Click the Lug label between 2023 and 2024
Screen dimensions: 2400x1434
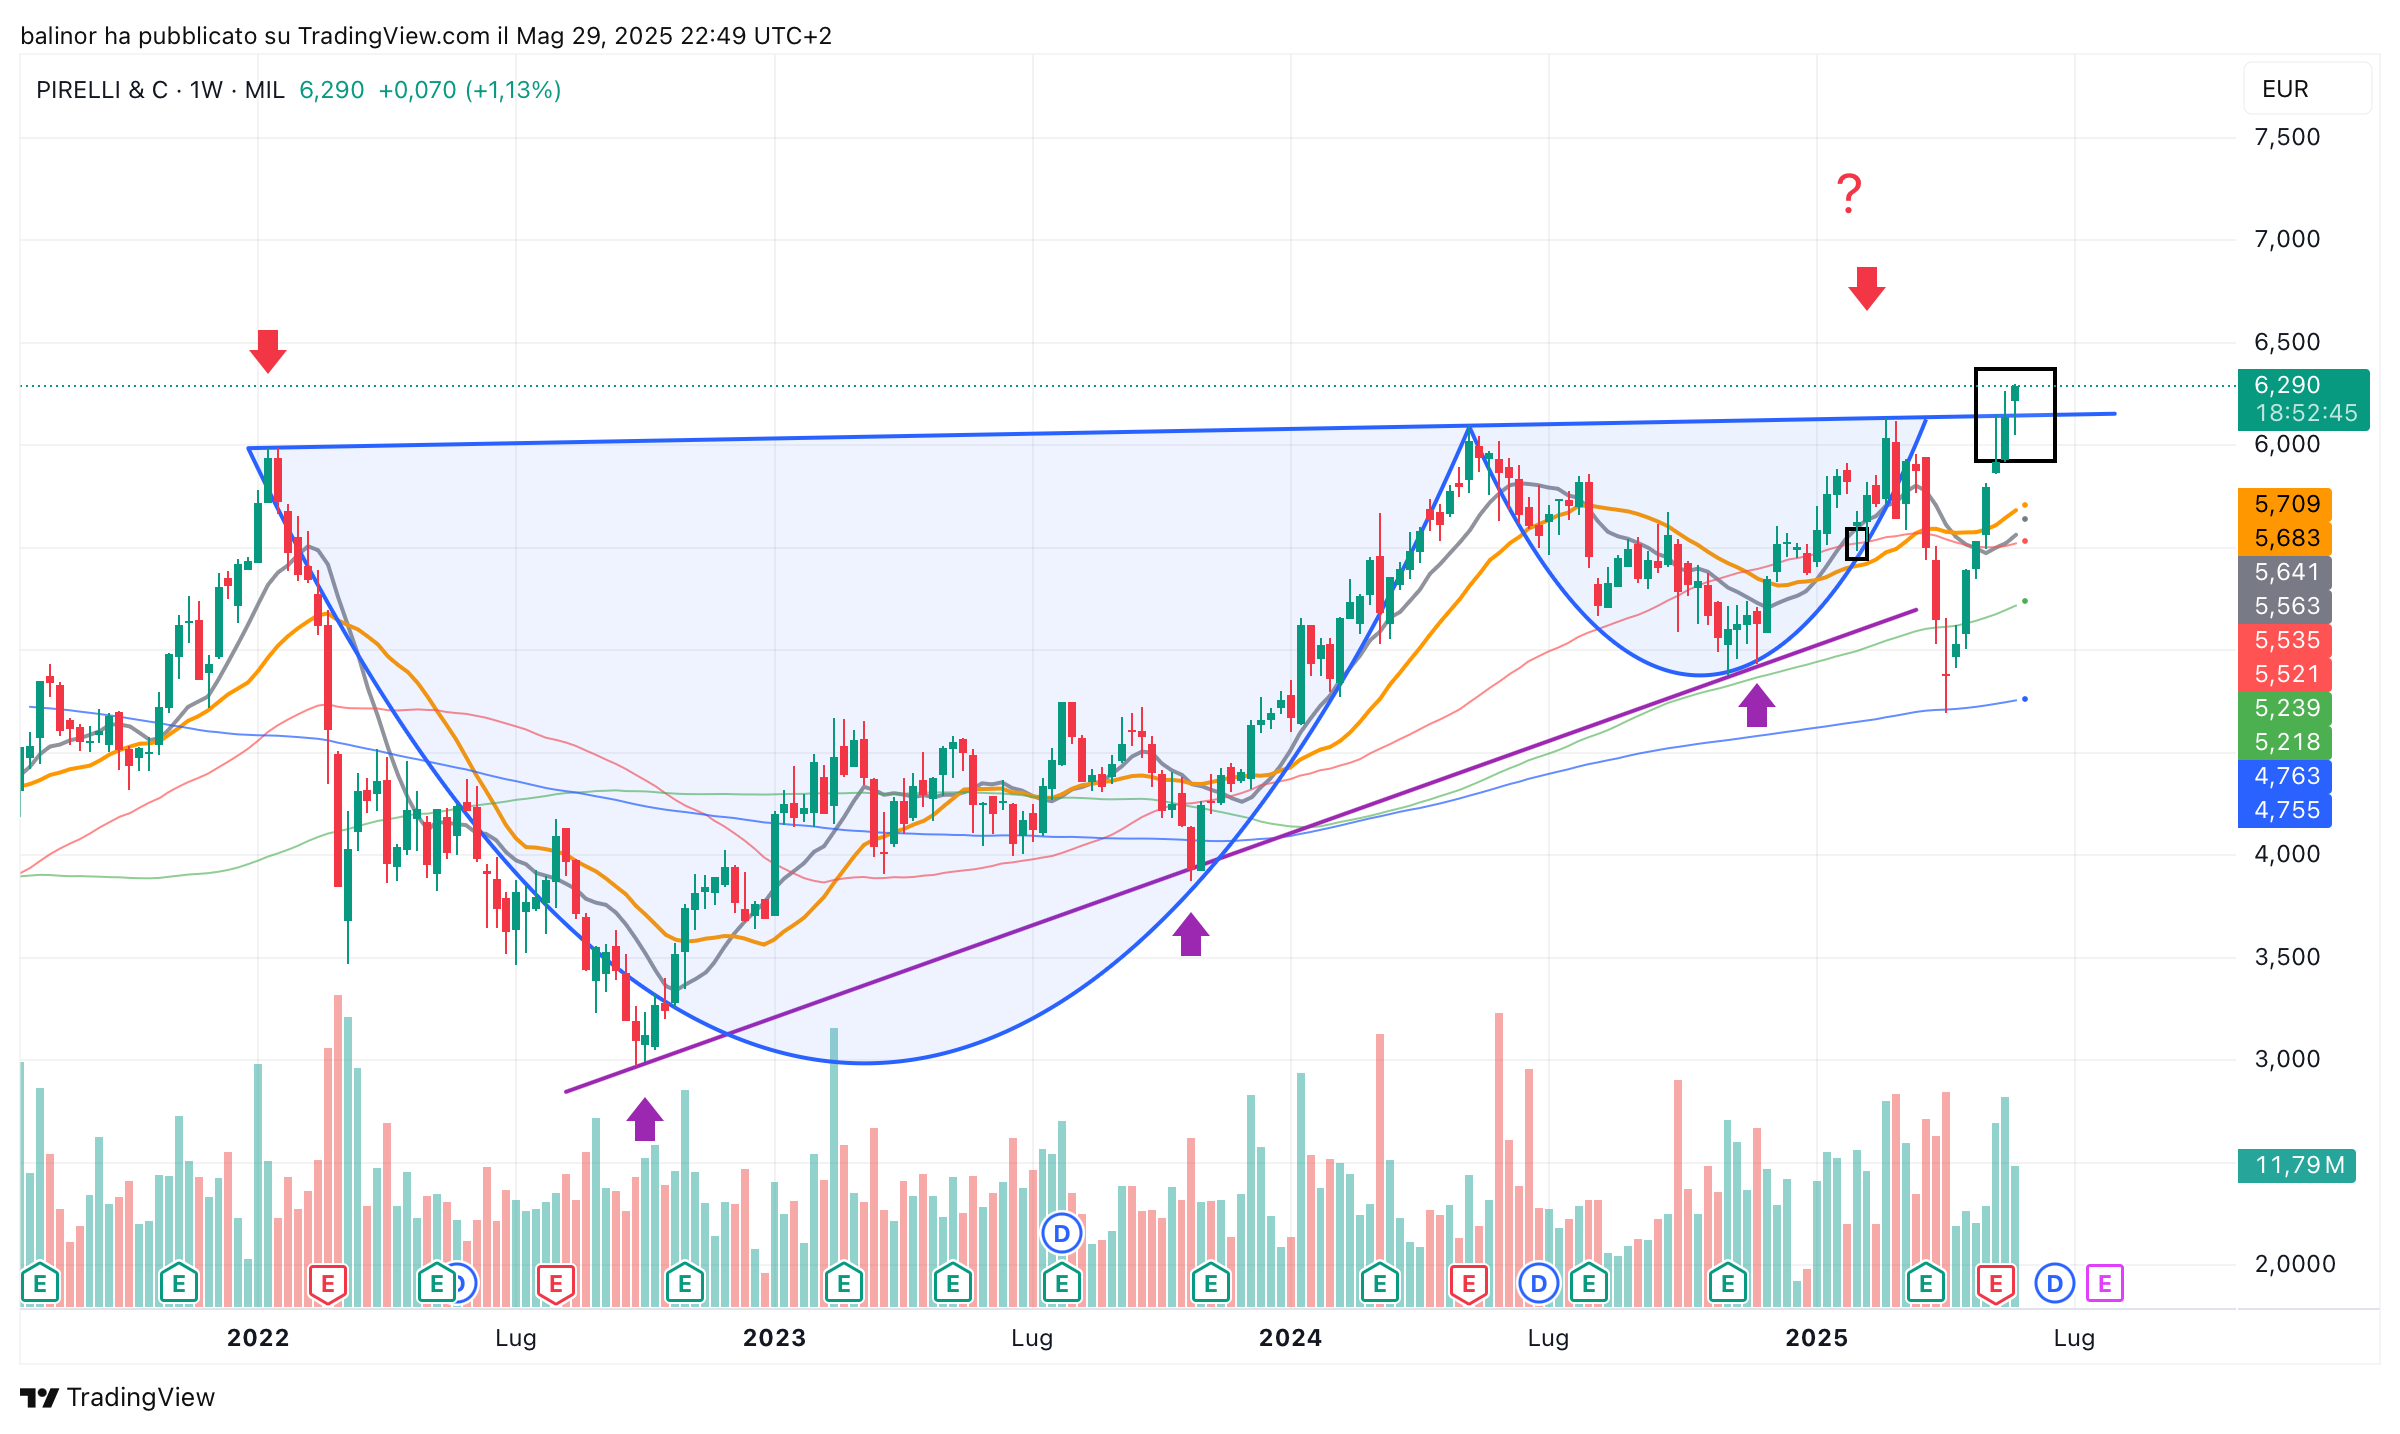point(1032,1338)
